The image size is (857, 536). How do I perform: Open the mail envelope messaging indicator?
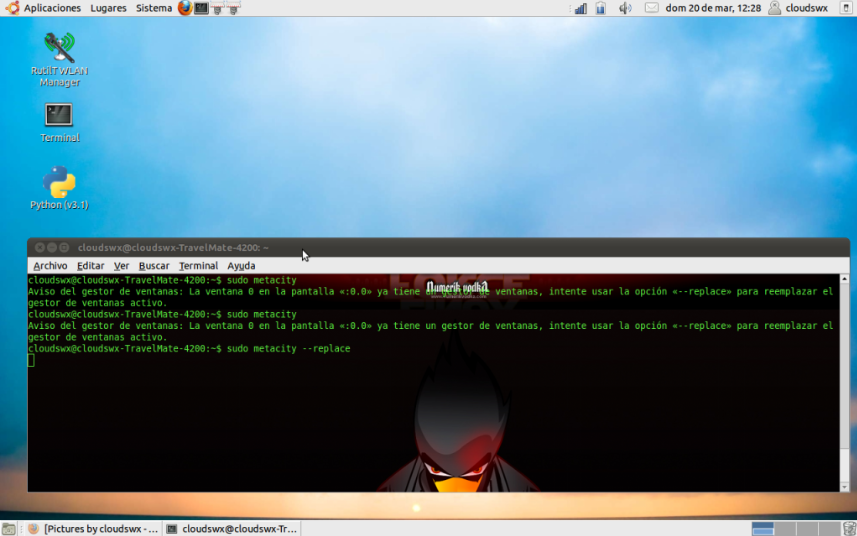pyautogui.click(x=651, y=8)
